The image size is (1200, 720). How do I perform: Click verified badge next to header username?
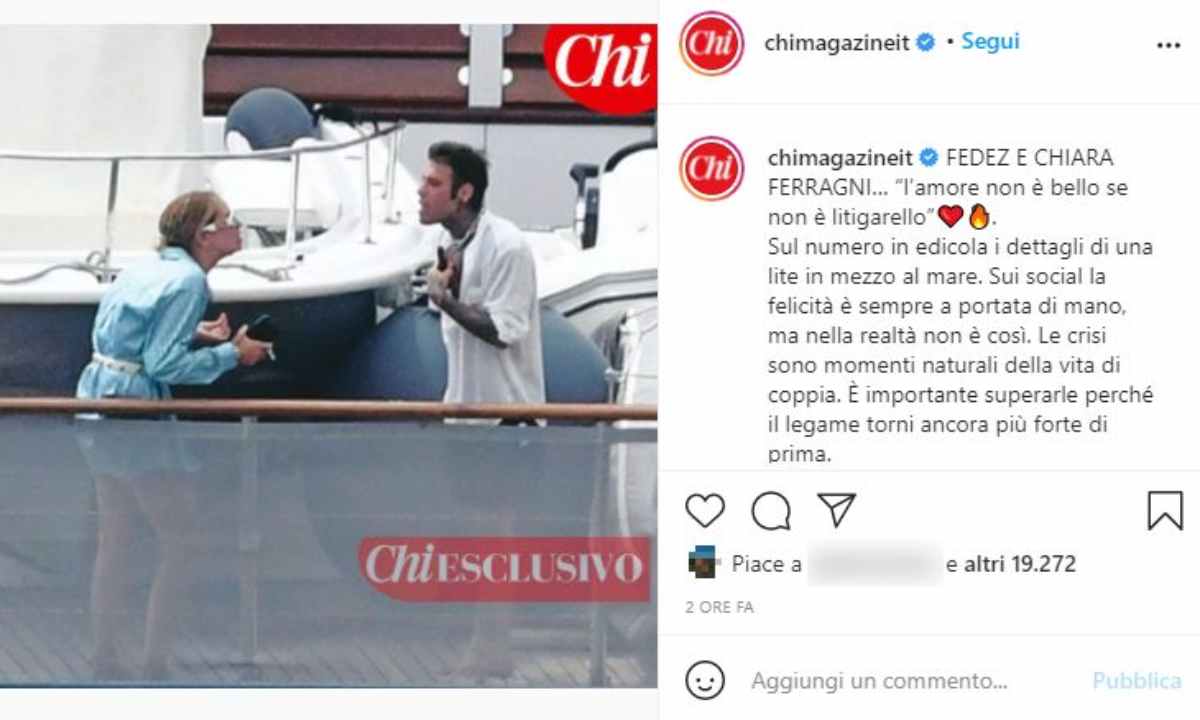click(926, 43)
